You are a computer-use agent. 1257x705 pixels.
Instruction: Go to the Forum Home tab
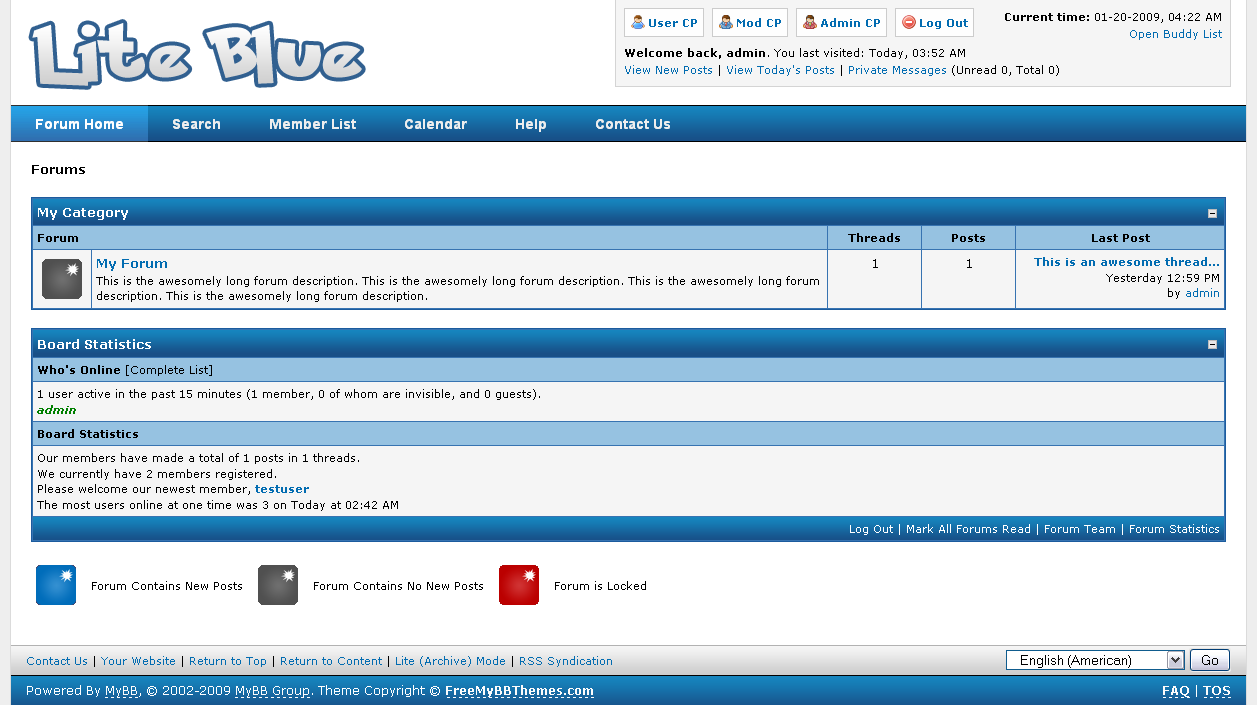[x=79, y=124]
